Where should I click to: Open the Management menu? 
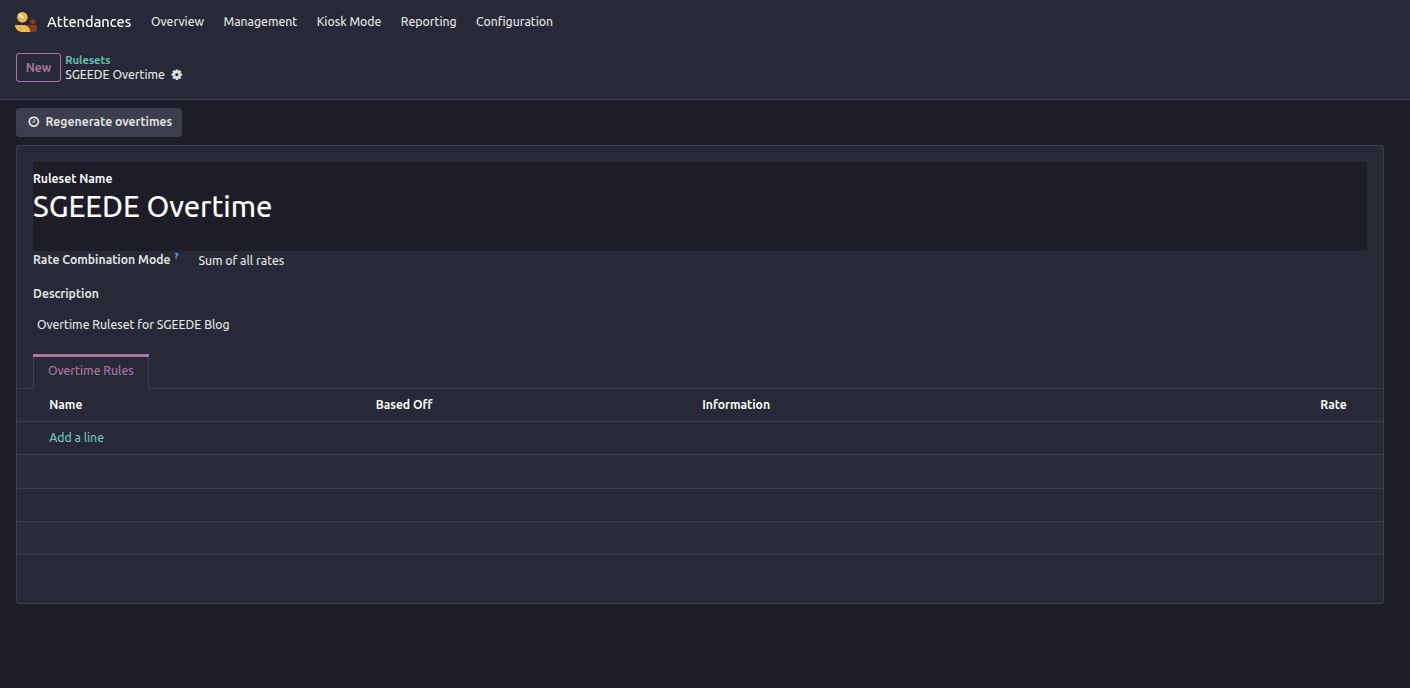[x=260, y=22]
